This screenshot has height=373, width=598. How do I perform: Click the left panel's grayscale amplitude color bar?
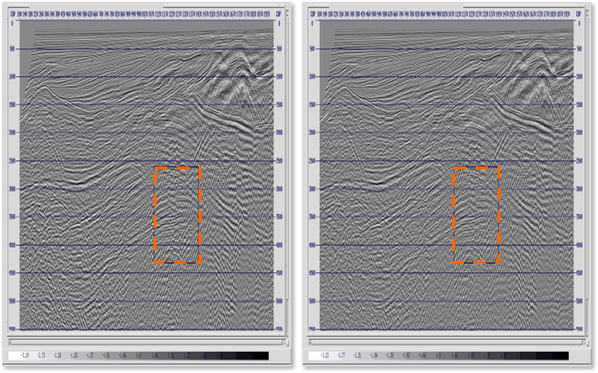138,356
